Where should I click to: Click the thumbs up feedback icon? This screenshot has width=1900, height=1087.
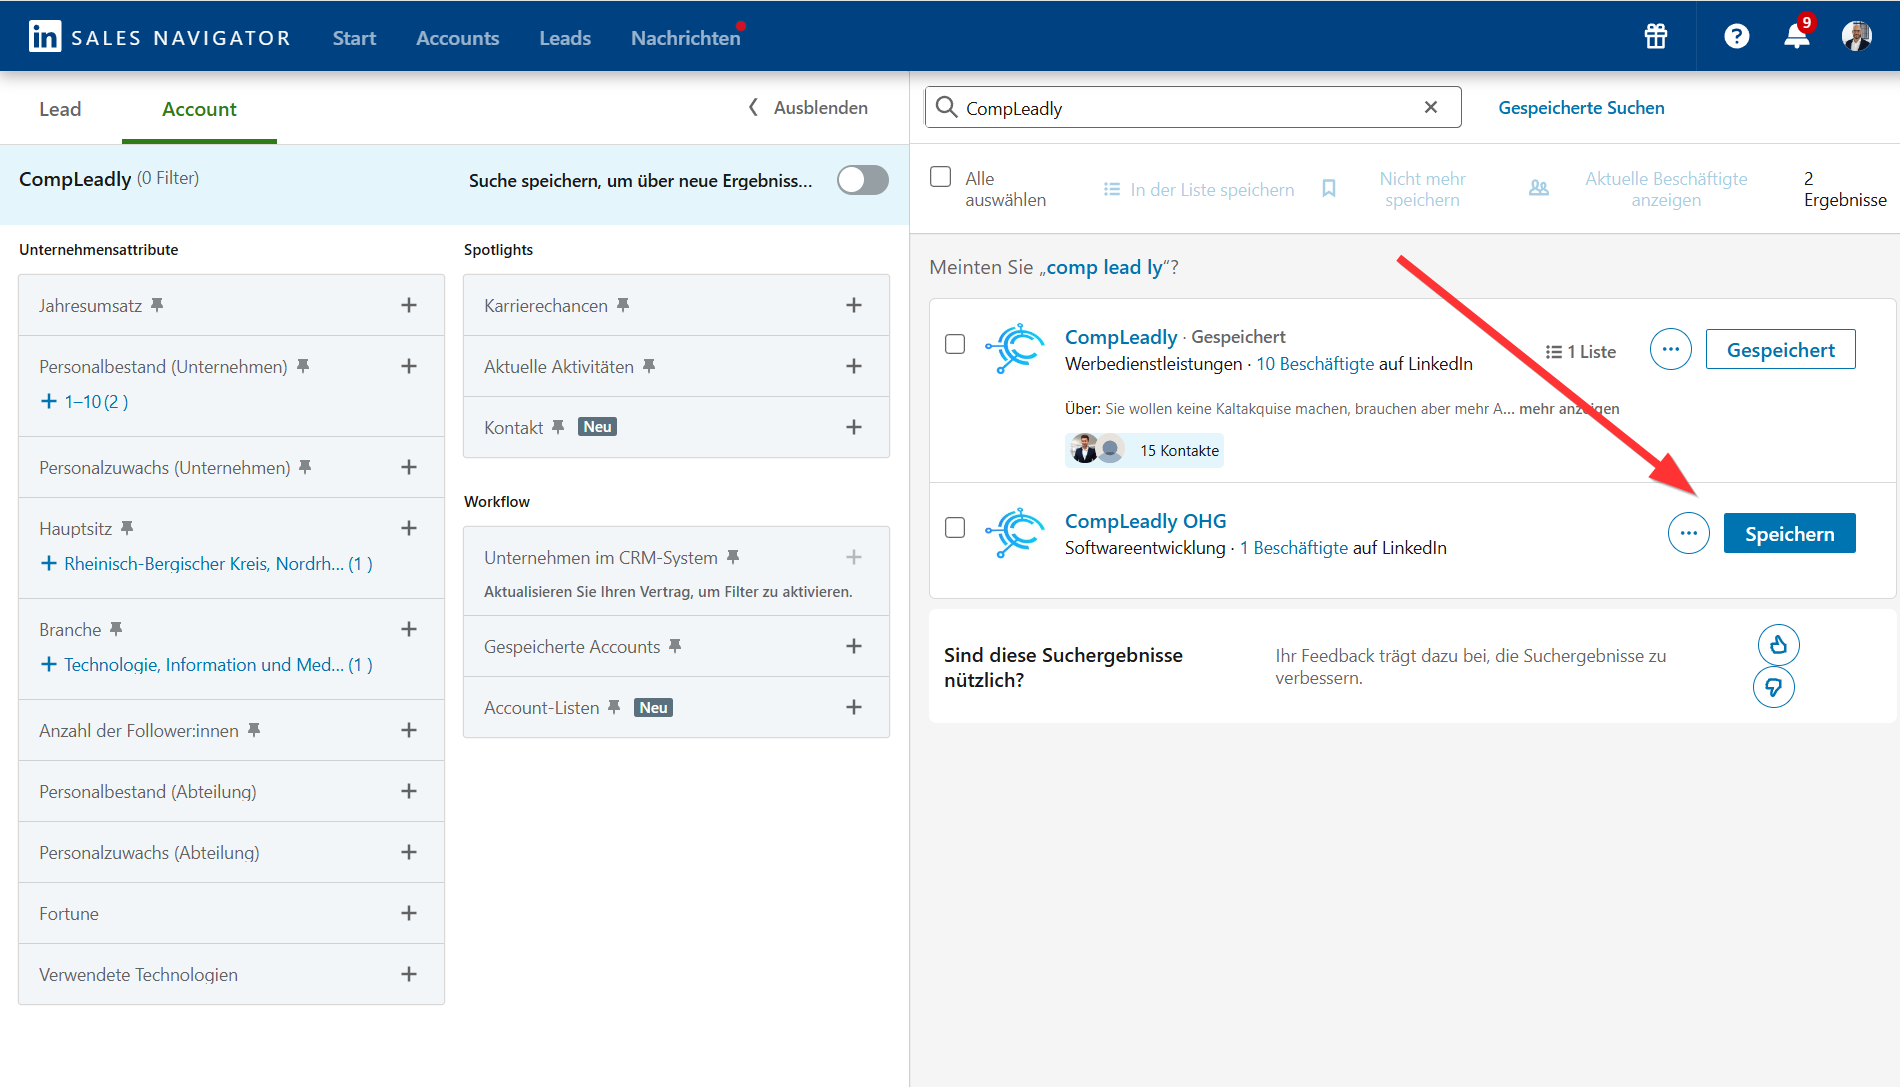(1779, 645)
